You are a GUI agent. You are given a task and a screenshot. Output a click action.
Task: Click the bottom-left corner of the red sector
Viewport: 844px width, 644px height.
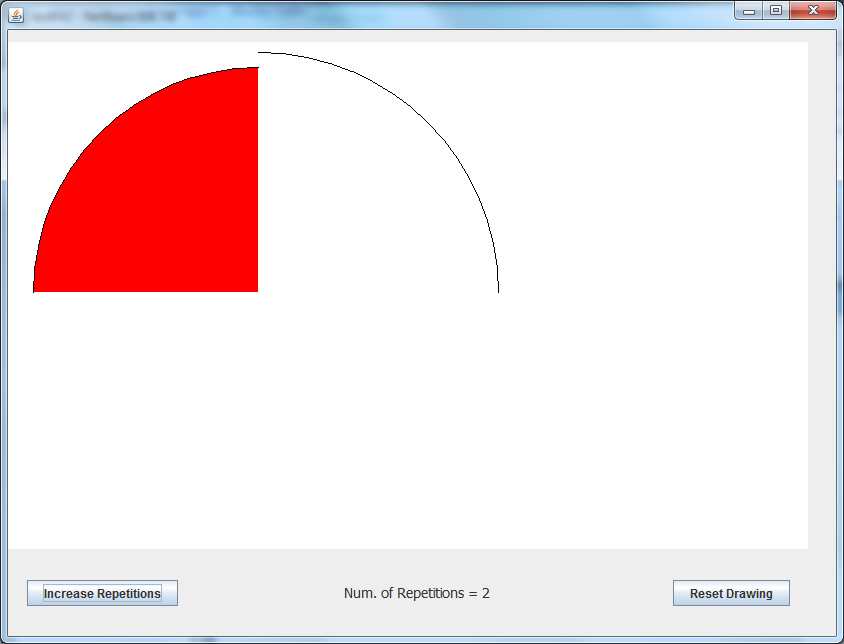[x=35, y=291]
